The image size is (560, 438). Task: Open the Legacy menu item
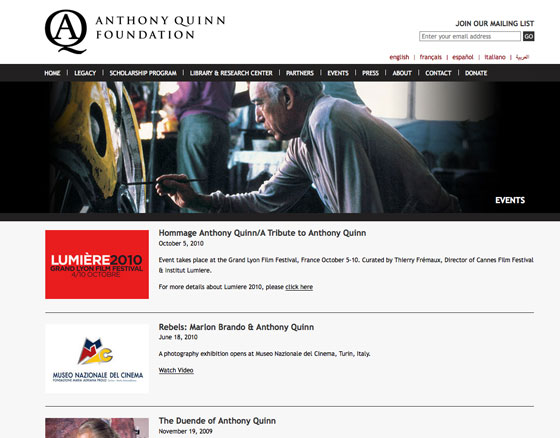85,73
